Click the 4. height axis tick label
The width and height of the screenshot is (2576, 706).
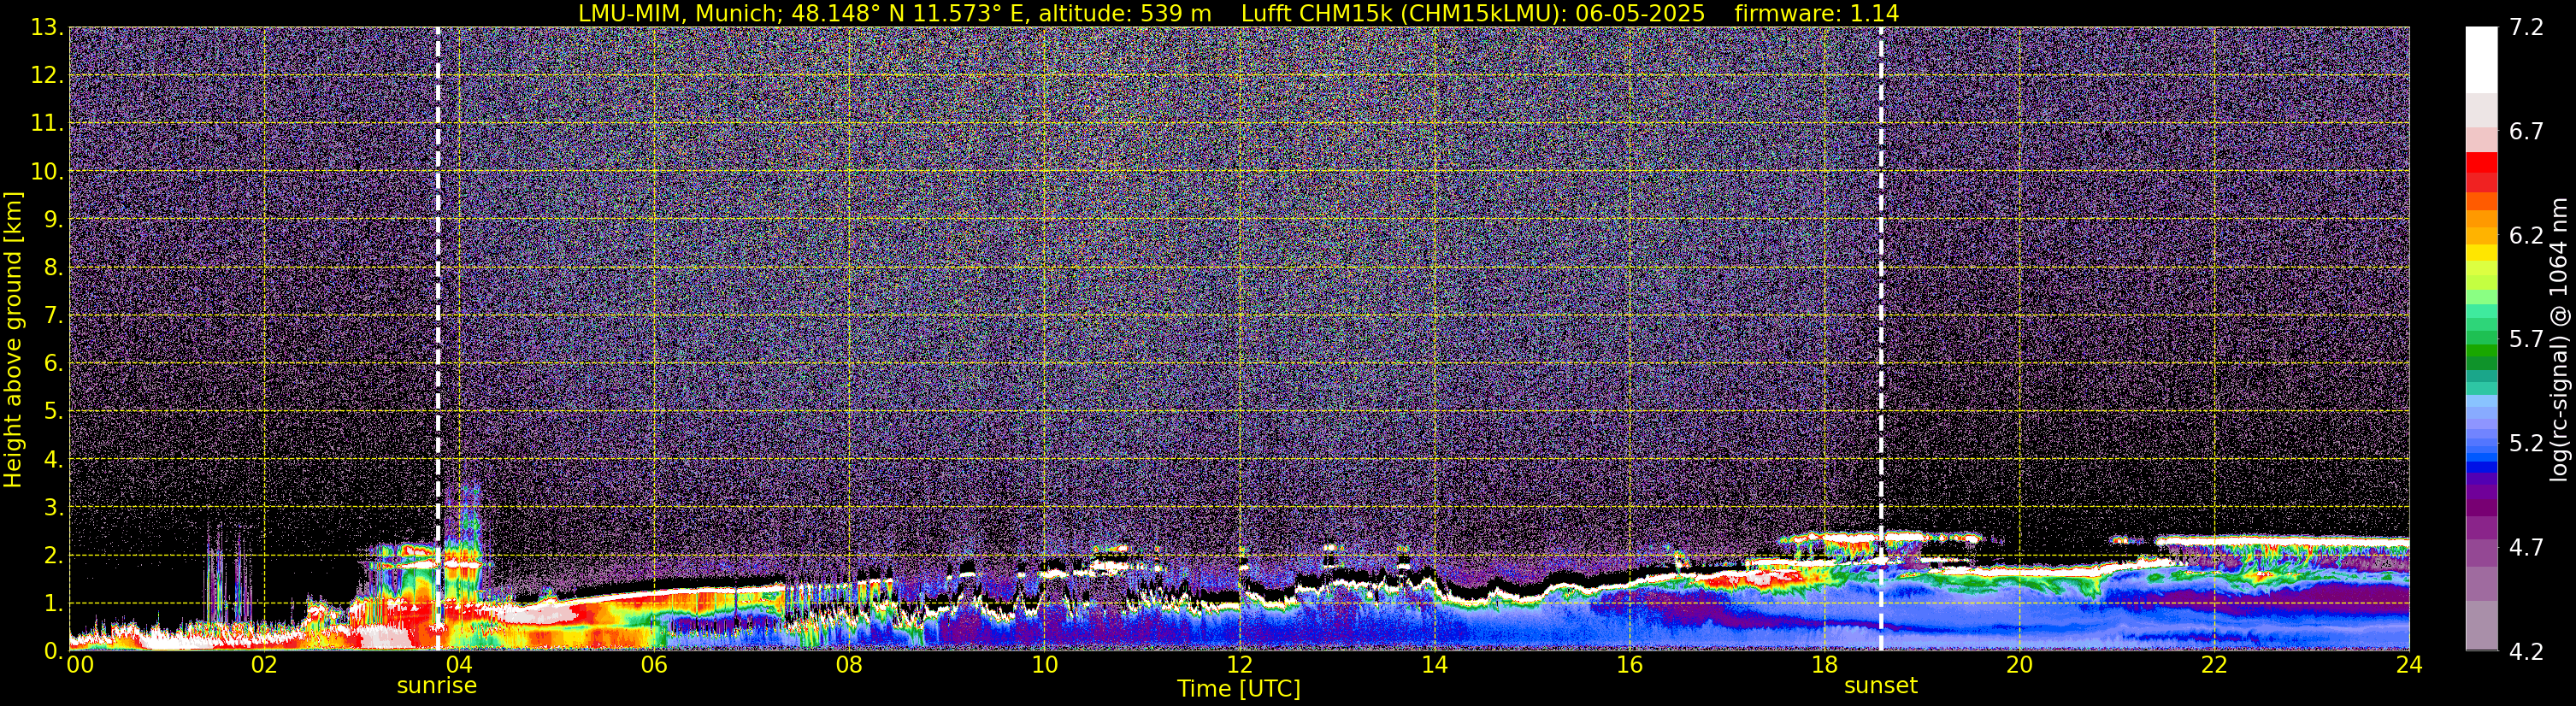[x=54, y=459]
